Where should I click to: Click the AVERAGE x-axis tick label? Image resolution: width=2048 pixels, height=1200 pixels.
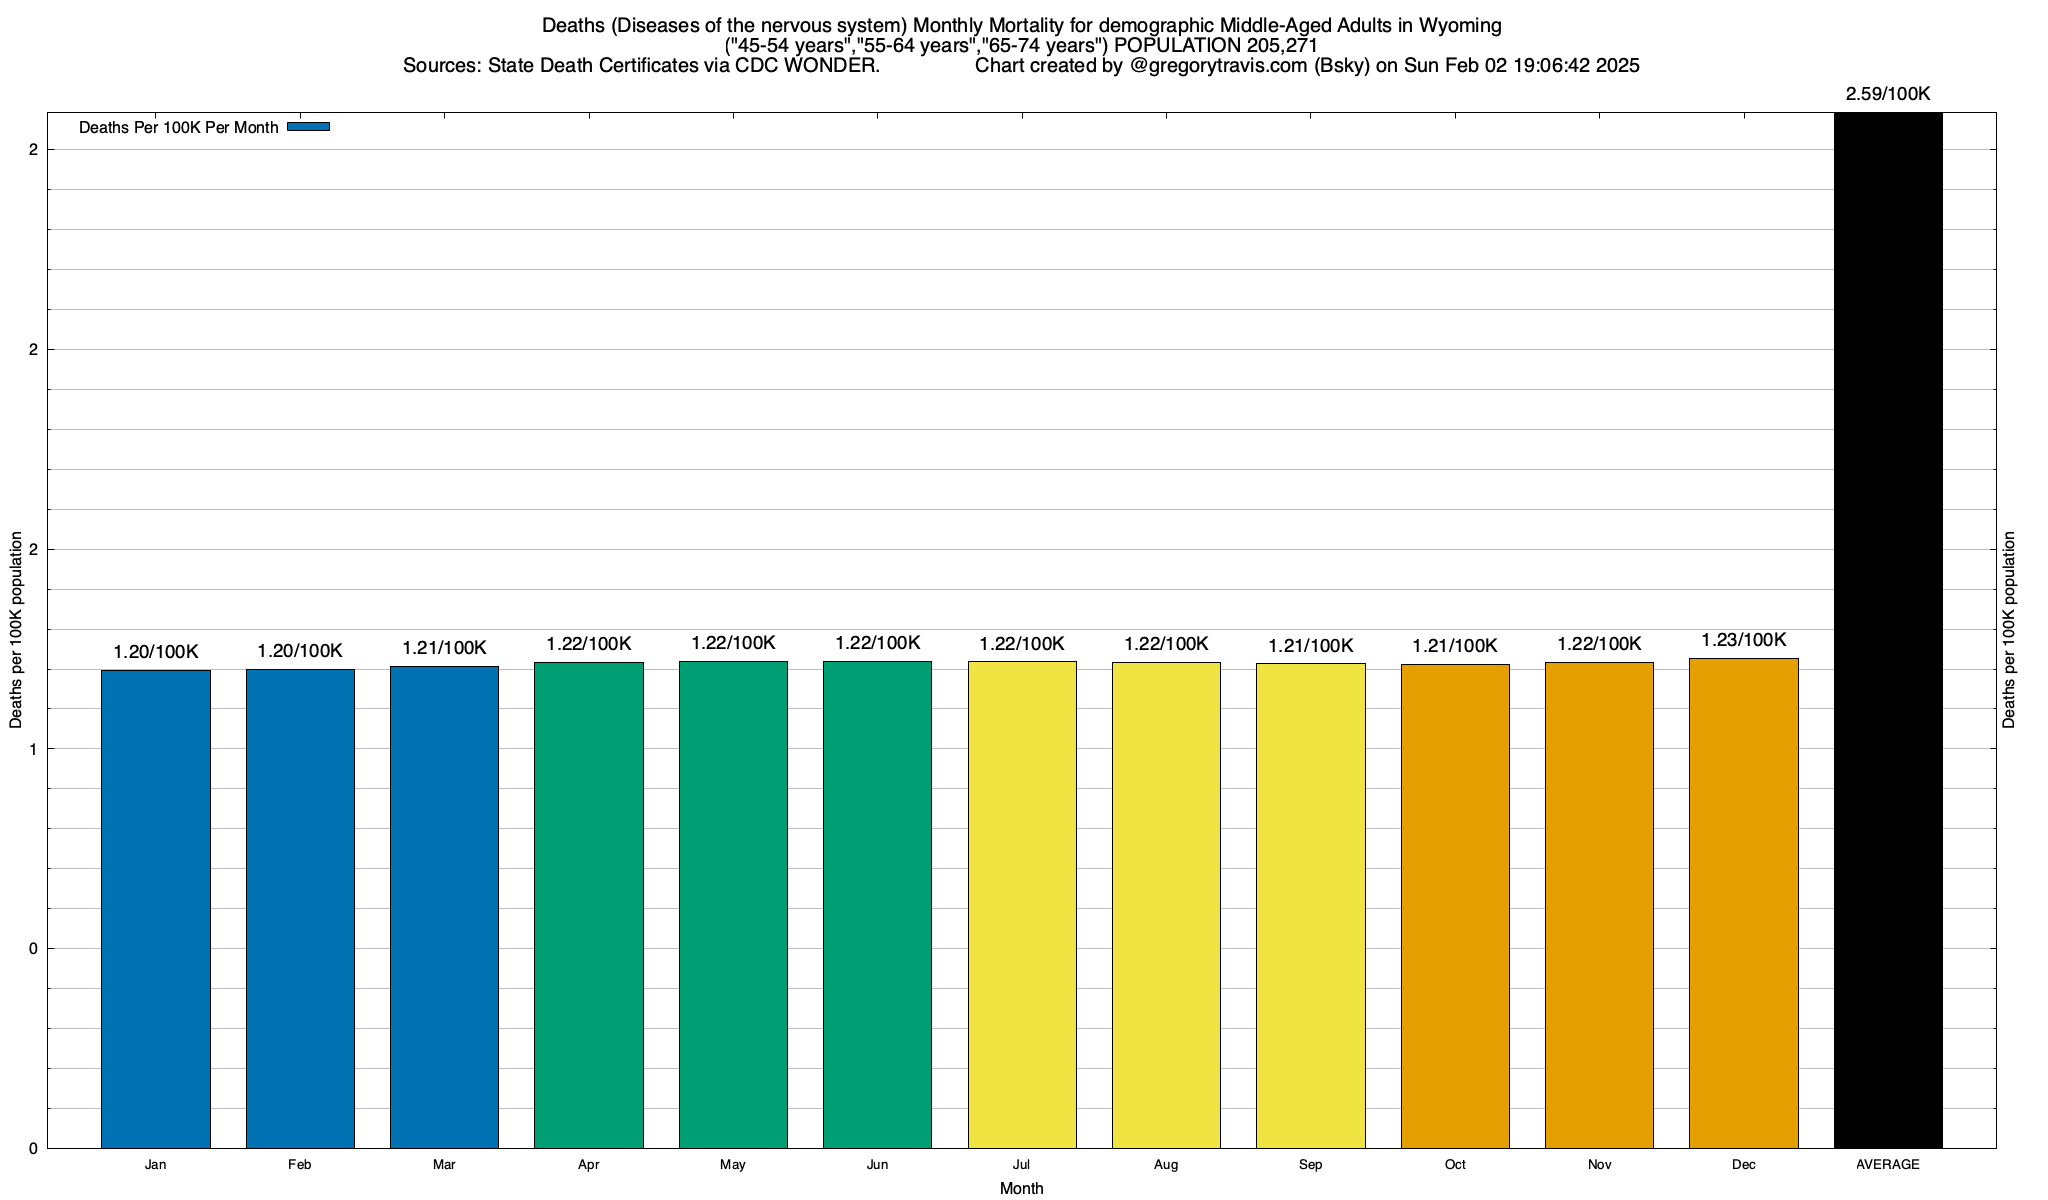[x=1888, y=1165]
